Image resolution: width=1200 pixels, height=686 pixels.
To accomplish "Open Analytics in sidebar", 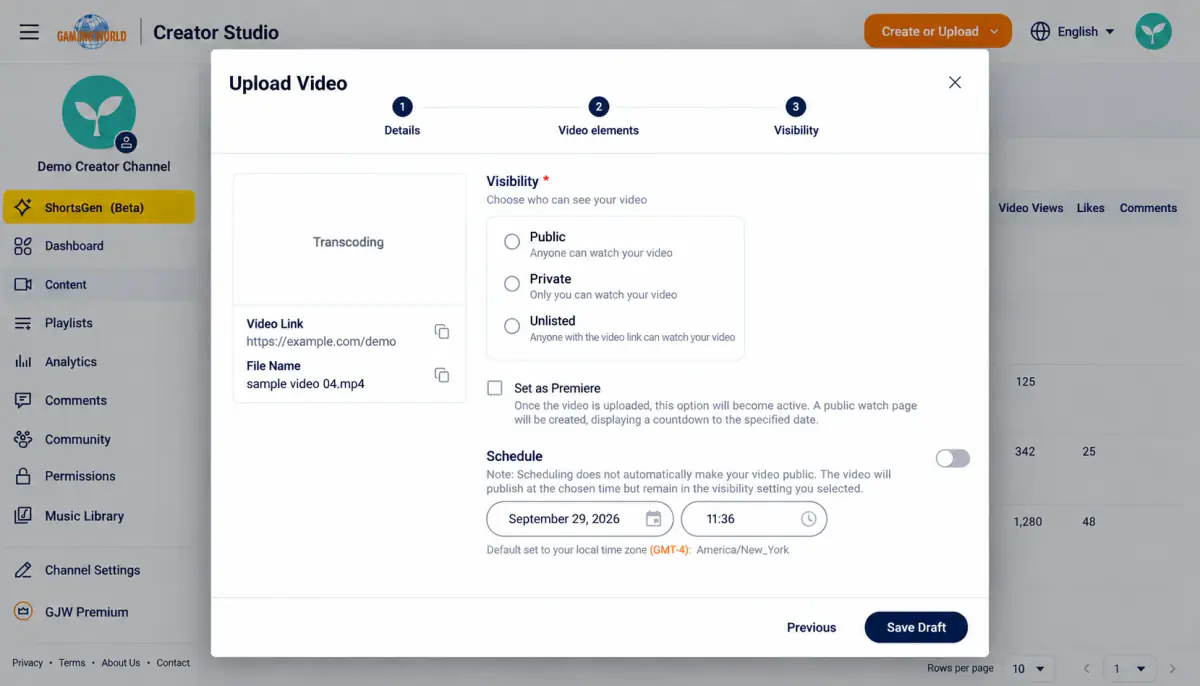I will pos(98,362).
